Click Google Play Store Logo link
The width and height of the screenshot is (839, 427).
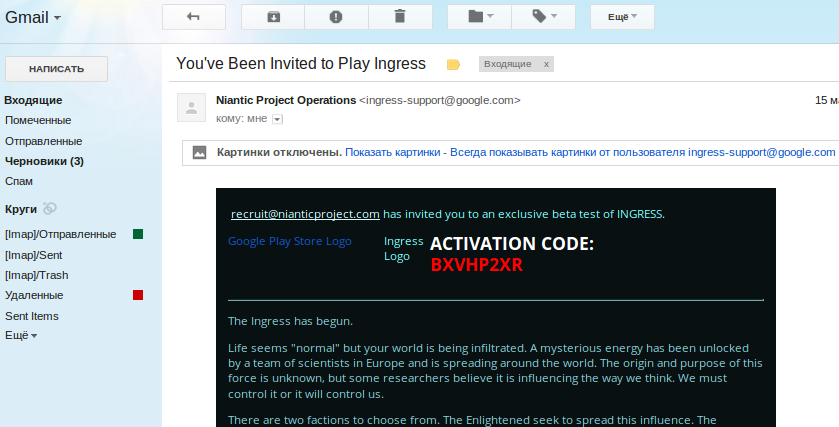point(289,241)
